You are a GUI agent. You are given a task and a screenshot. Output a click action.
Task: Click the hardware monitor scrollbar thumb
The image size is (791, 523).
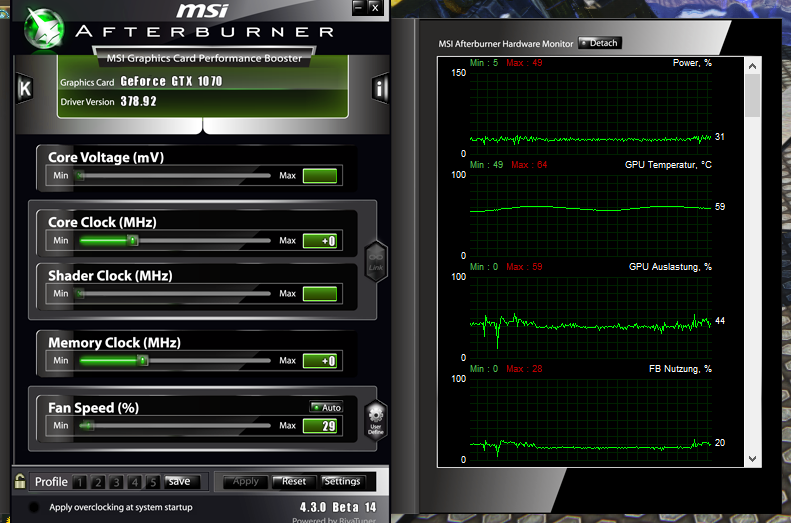tap(752, 95)
